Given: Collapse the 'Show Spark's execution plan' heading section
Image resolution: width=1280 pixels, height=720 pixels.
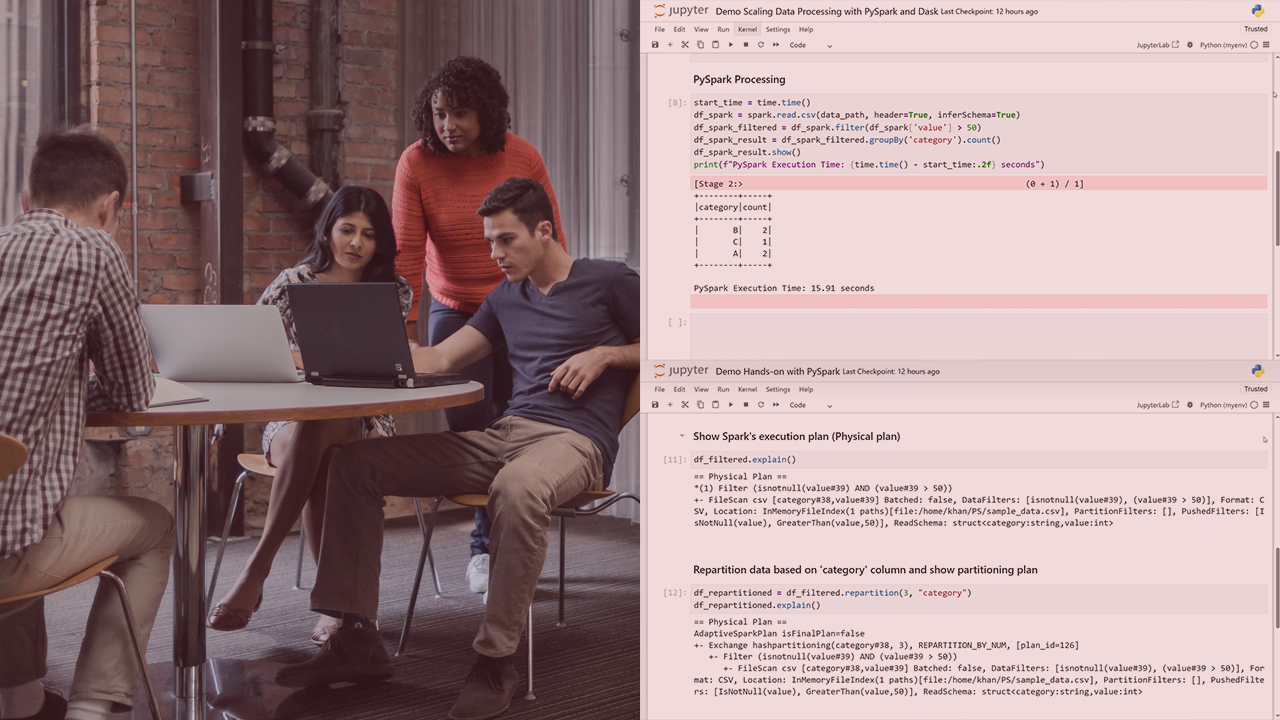Looking at the screenshot, I should (x=682, y=436).
